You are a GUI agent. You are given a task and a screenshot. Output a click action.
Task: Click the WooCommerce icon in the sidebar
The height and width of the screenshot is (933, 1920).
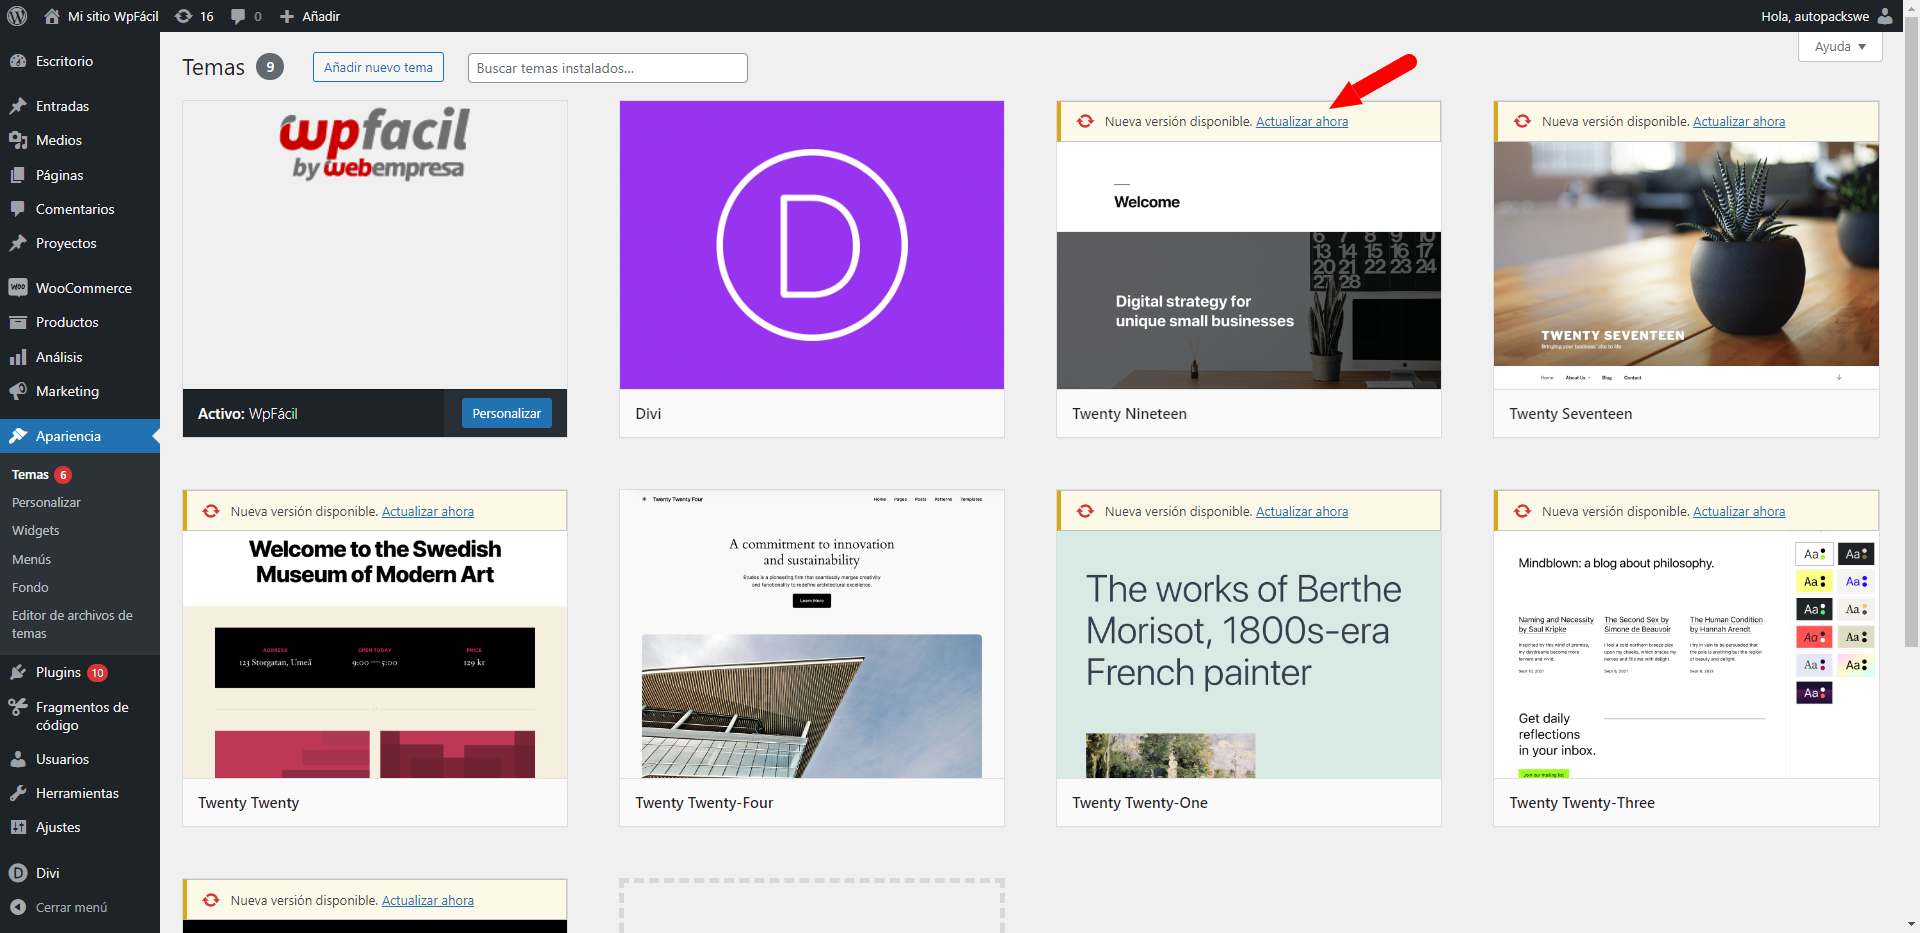point(18,288)
